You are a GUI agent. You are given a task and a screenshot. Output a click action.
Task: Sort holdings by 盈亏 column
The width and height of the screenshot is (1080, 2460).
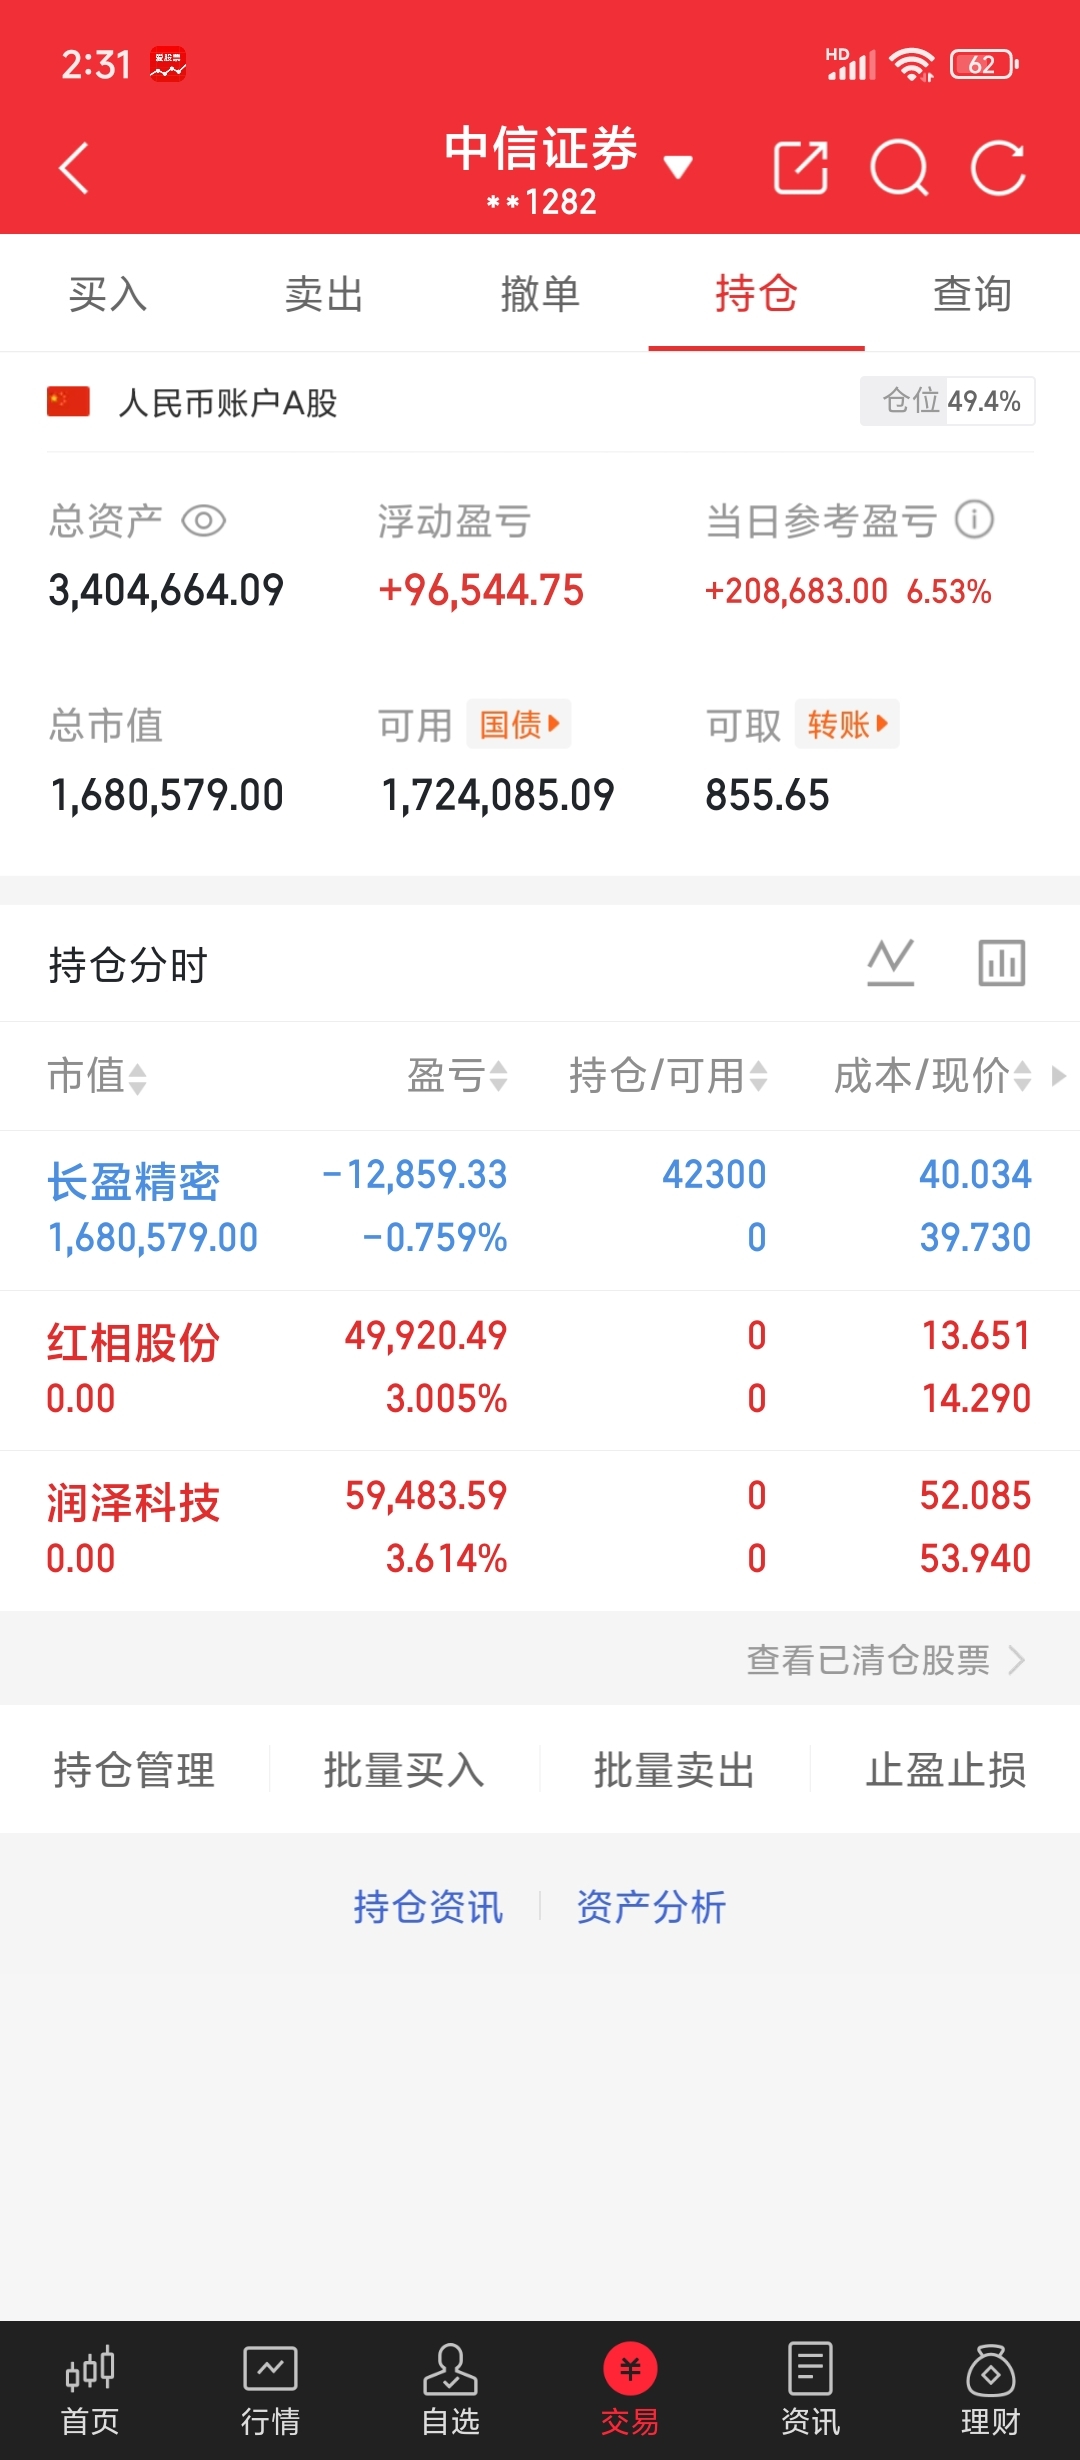[x=457, y=1076]
